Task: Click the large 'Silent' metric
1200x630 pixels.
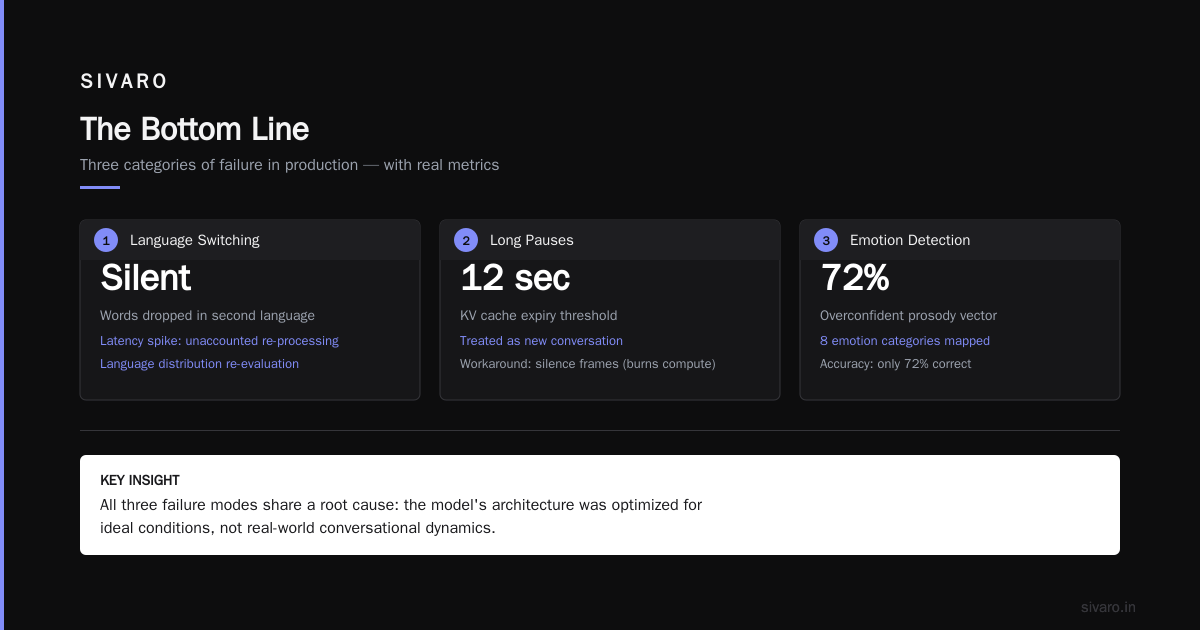Action: pyautogui.click(x=146, y=278)
